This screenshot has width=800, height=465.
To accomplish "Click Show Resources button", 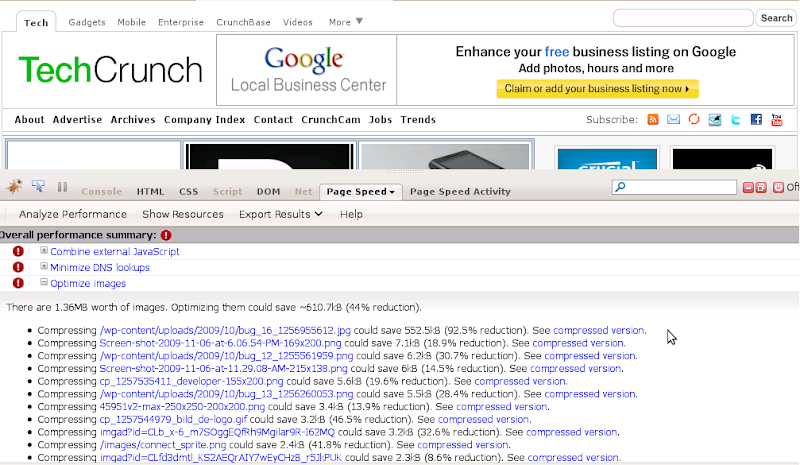I will (x=183, y=214).
